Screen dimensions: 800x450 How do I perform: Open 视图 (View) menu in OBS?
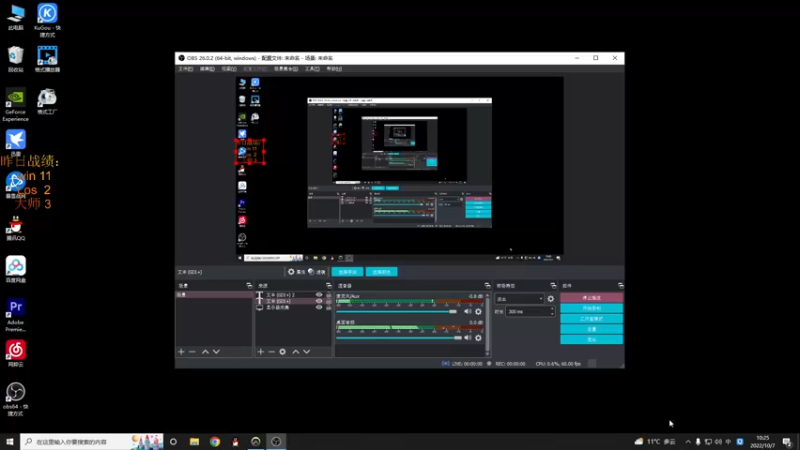click(x=229, y=69)
